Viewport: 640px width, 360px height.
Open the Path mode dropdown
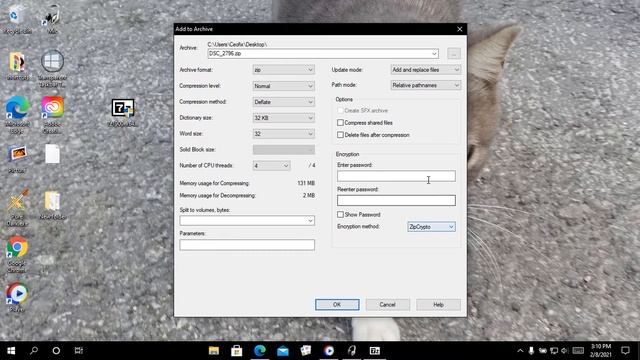pyautogui.click(x=426, y=85)
